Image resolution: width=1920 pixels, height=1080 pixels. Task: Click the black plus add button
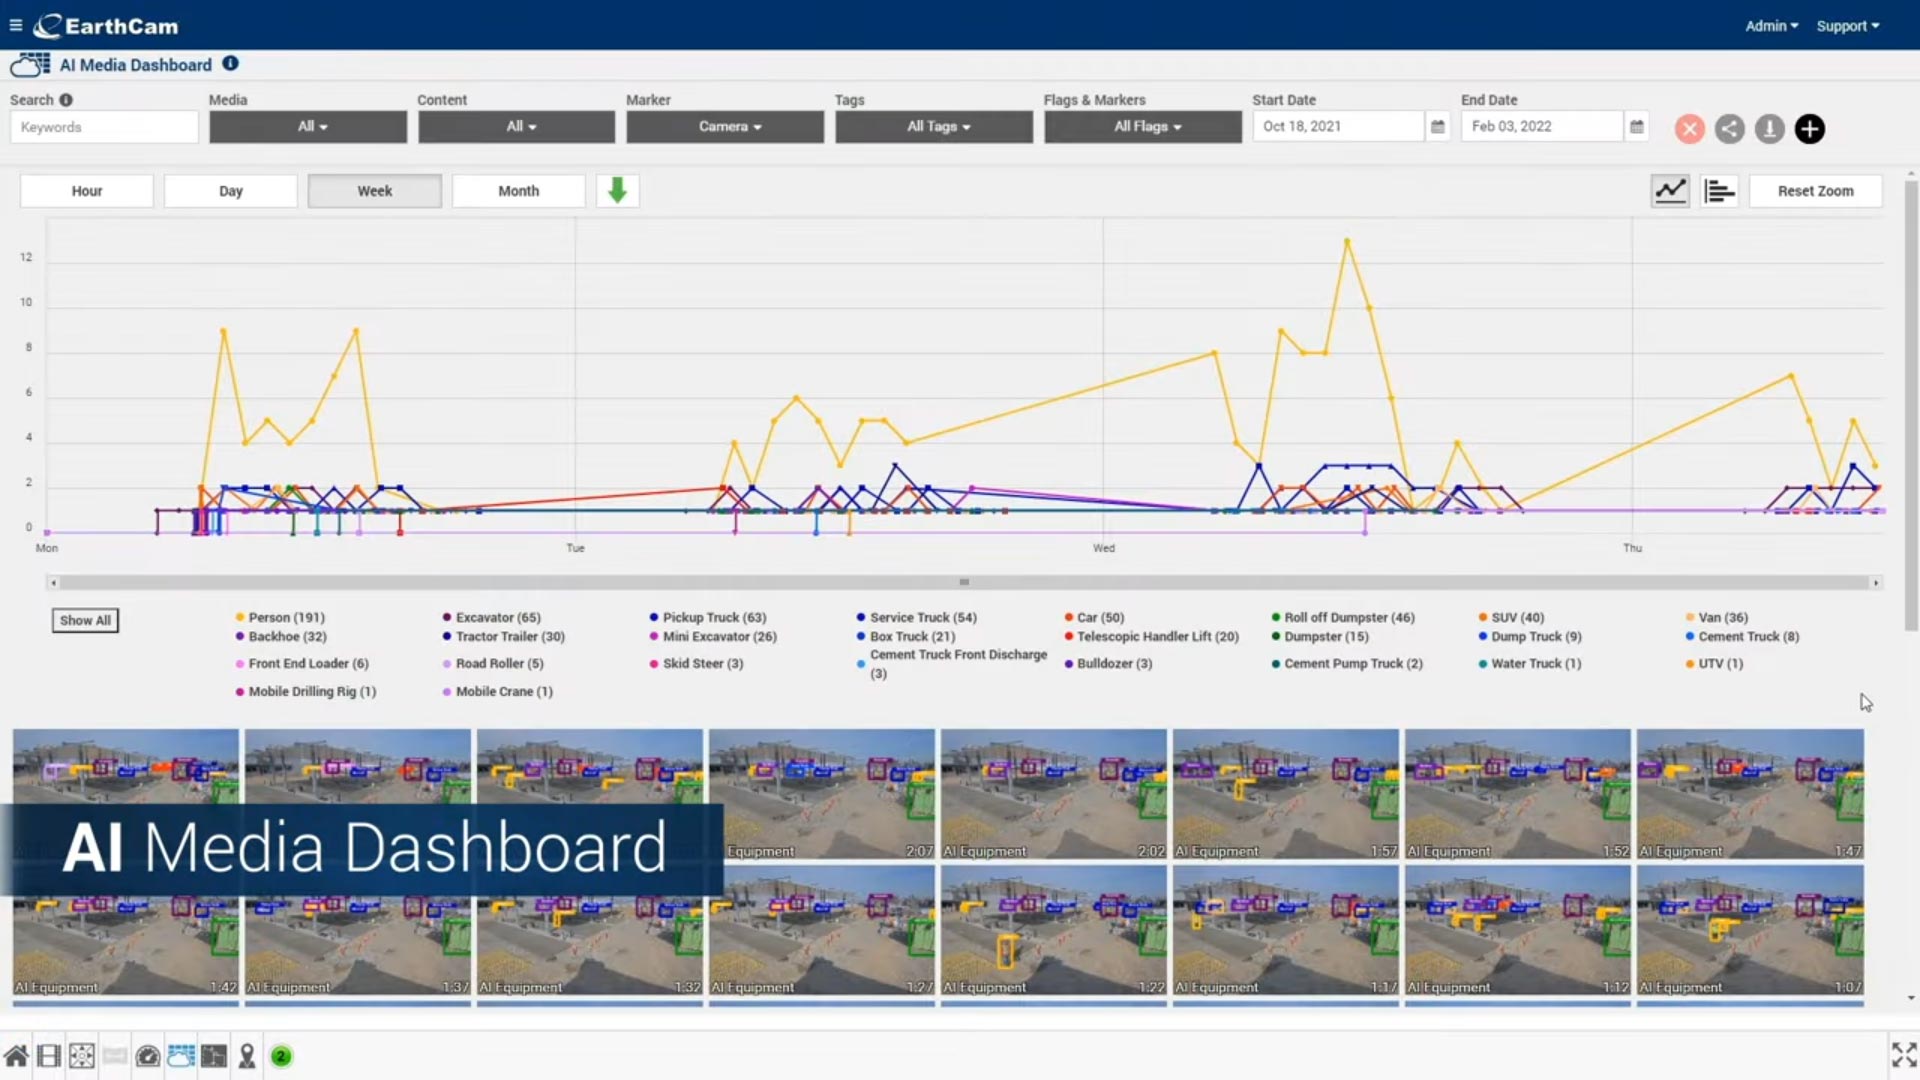(1809, 129)
